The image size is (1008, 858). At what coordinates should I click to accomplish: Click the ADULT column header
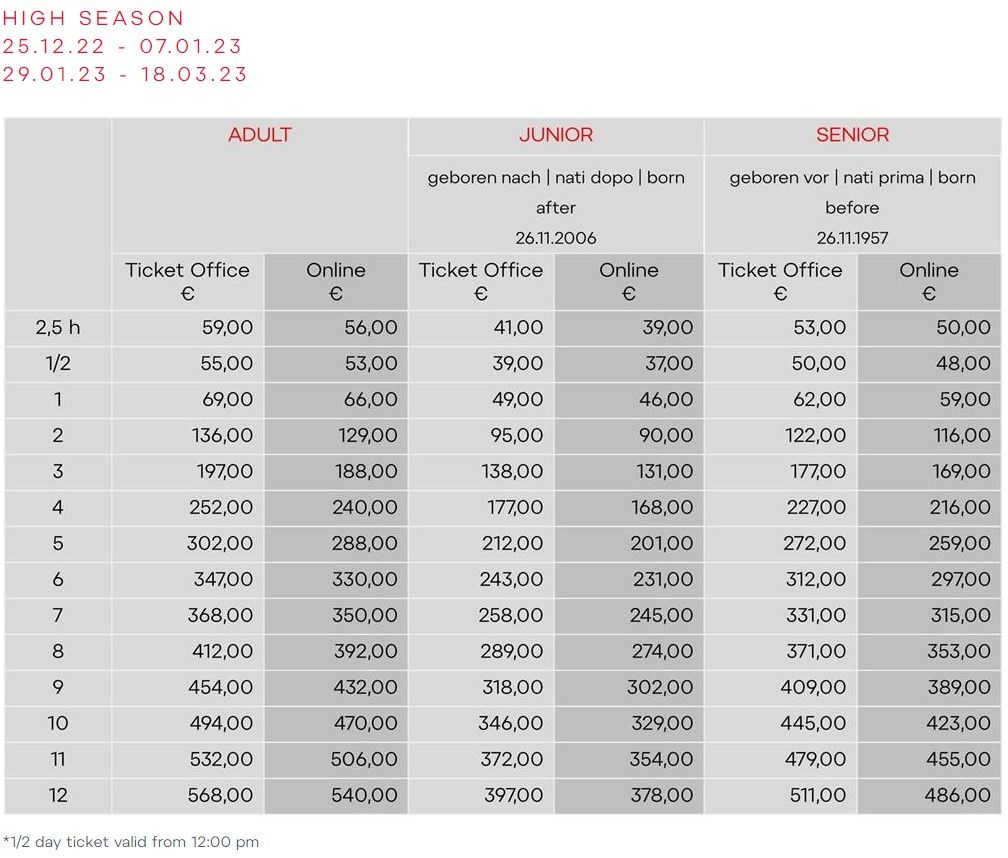259,135
